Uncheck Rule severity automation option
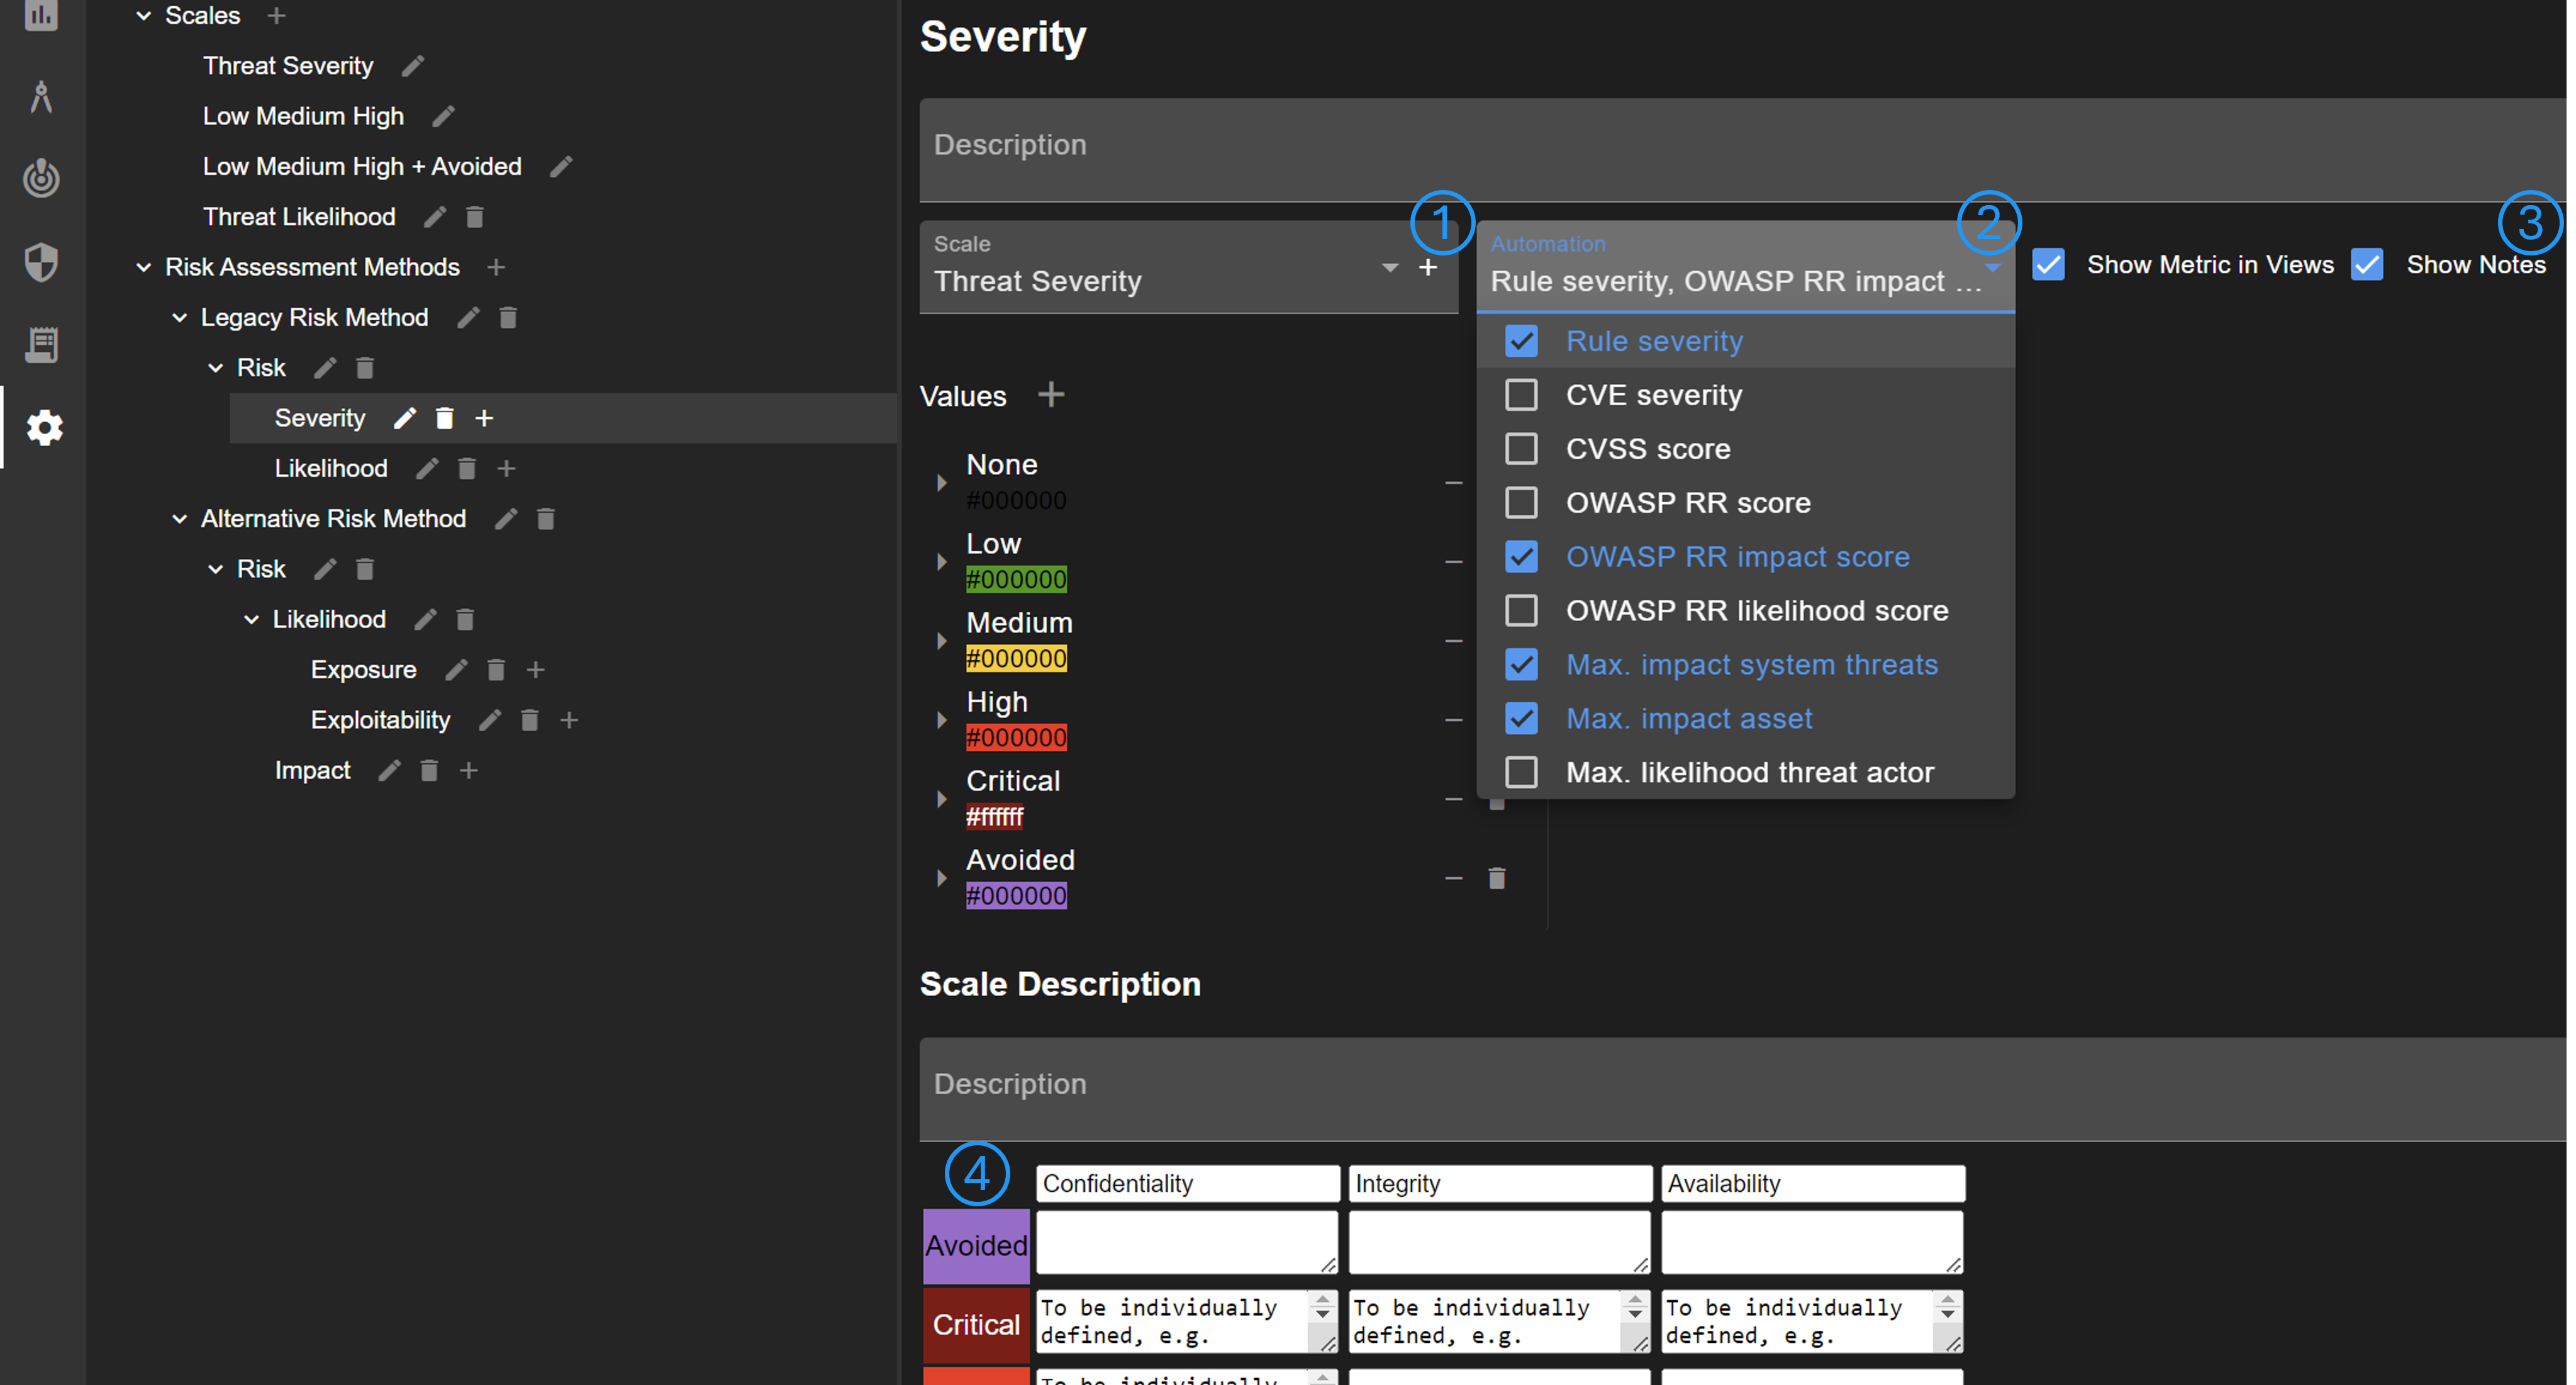2576x1385 pixels. (1522, 341)
